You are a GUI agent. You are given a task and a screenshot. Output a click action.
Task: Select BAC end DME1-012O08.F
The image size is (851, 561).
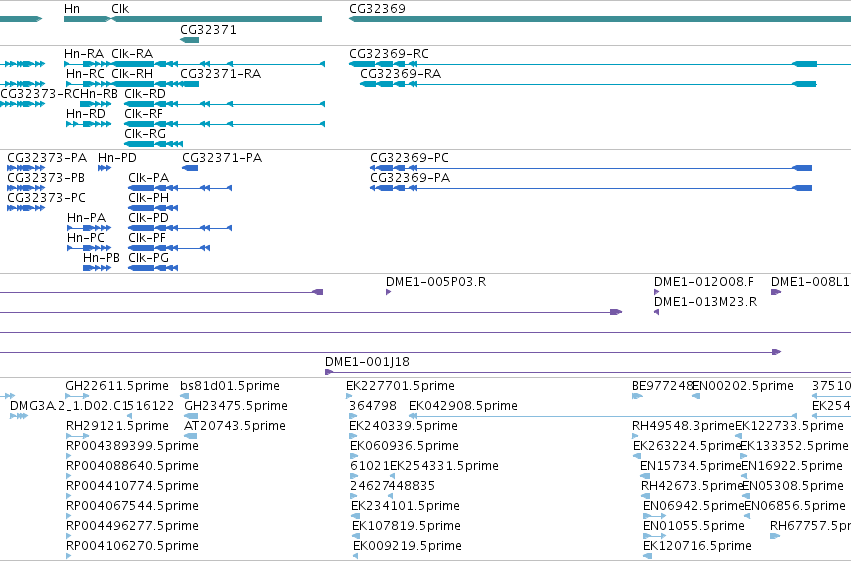pos(704,282)
